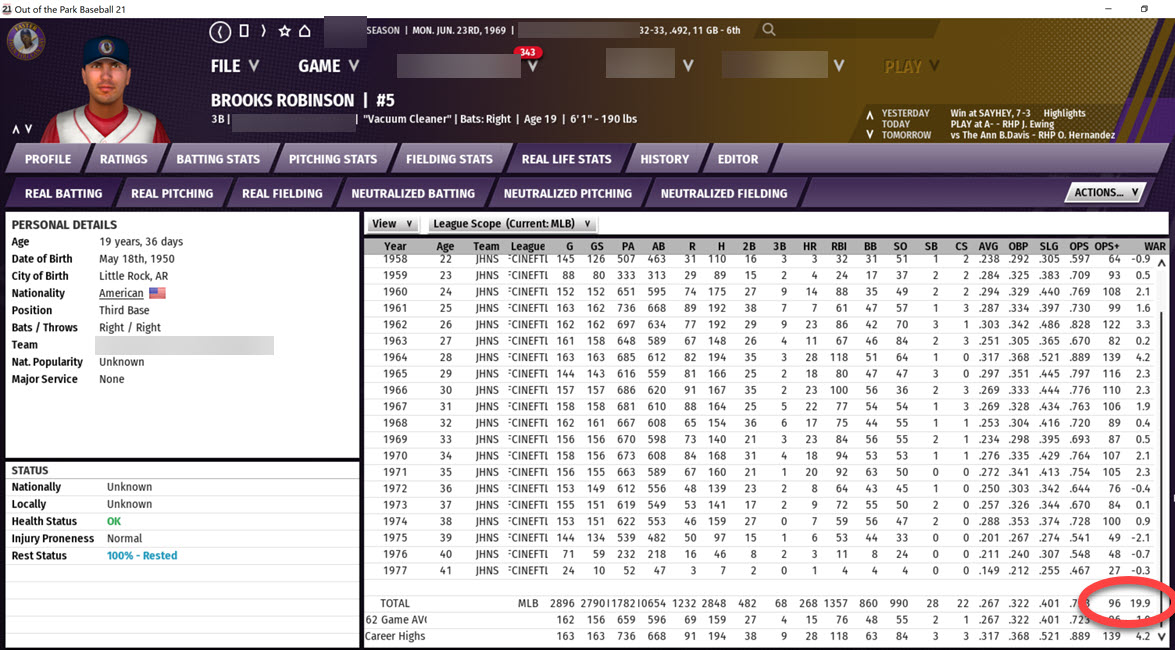Open search with the magnifying glass icon
This screenshot has height=650, width=1175.
[x=768, y=30]
